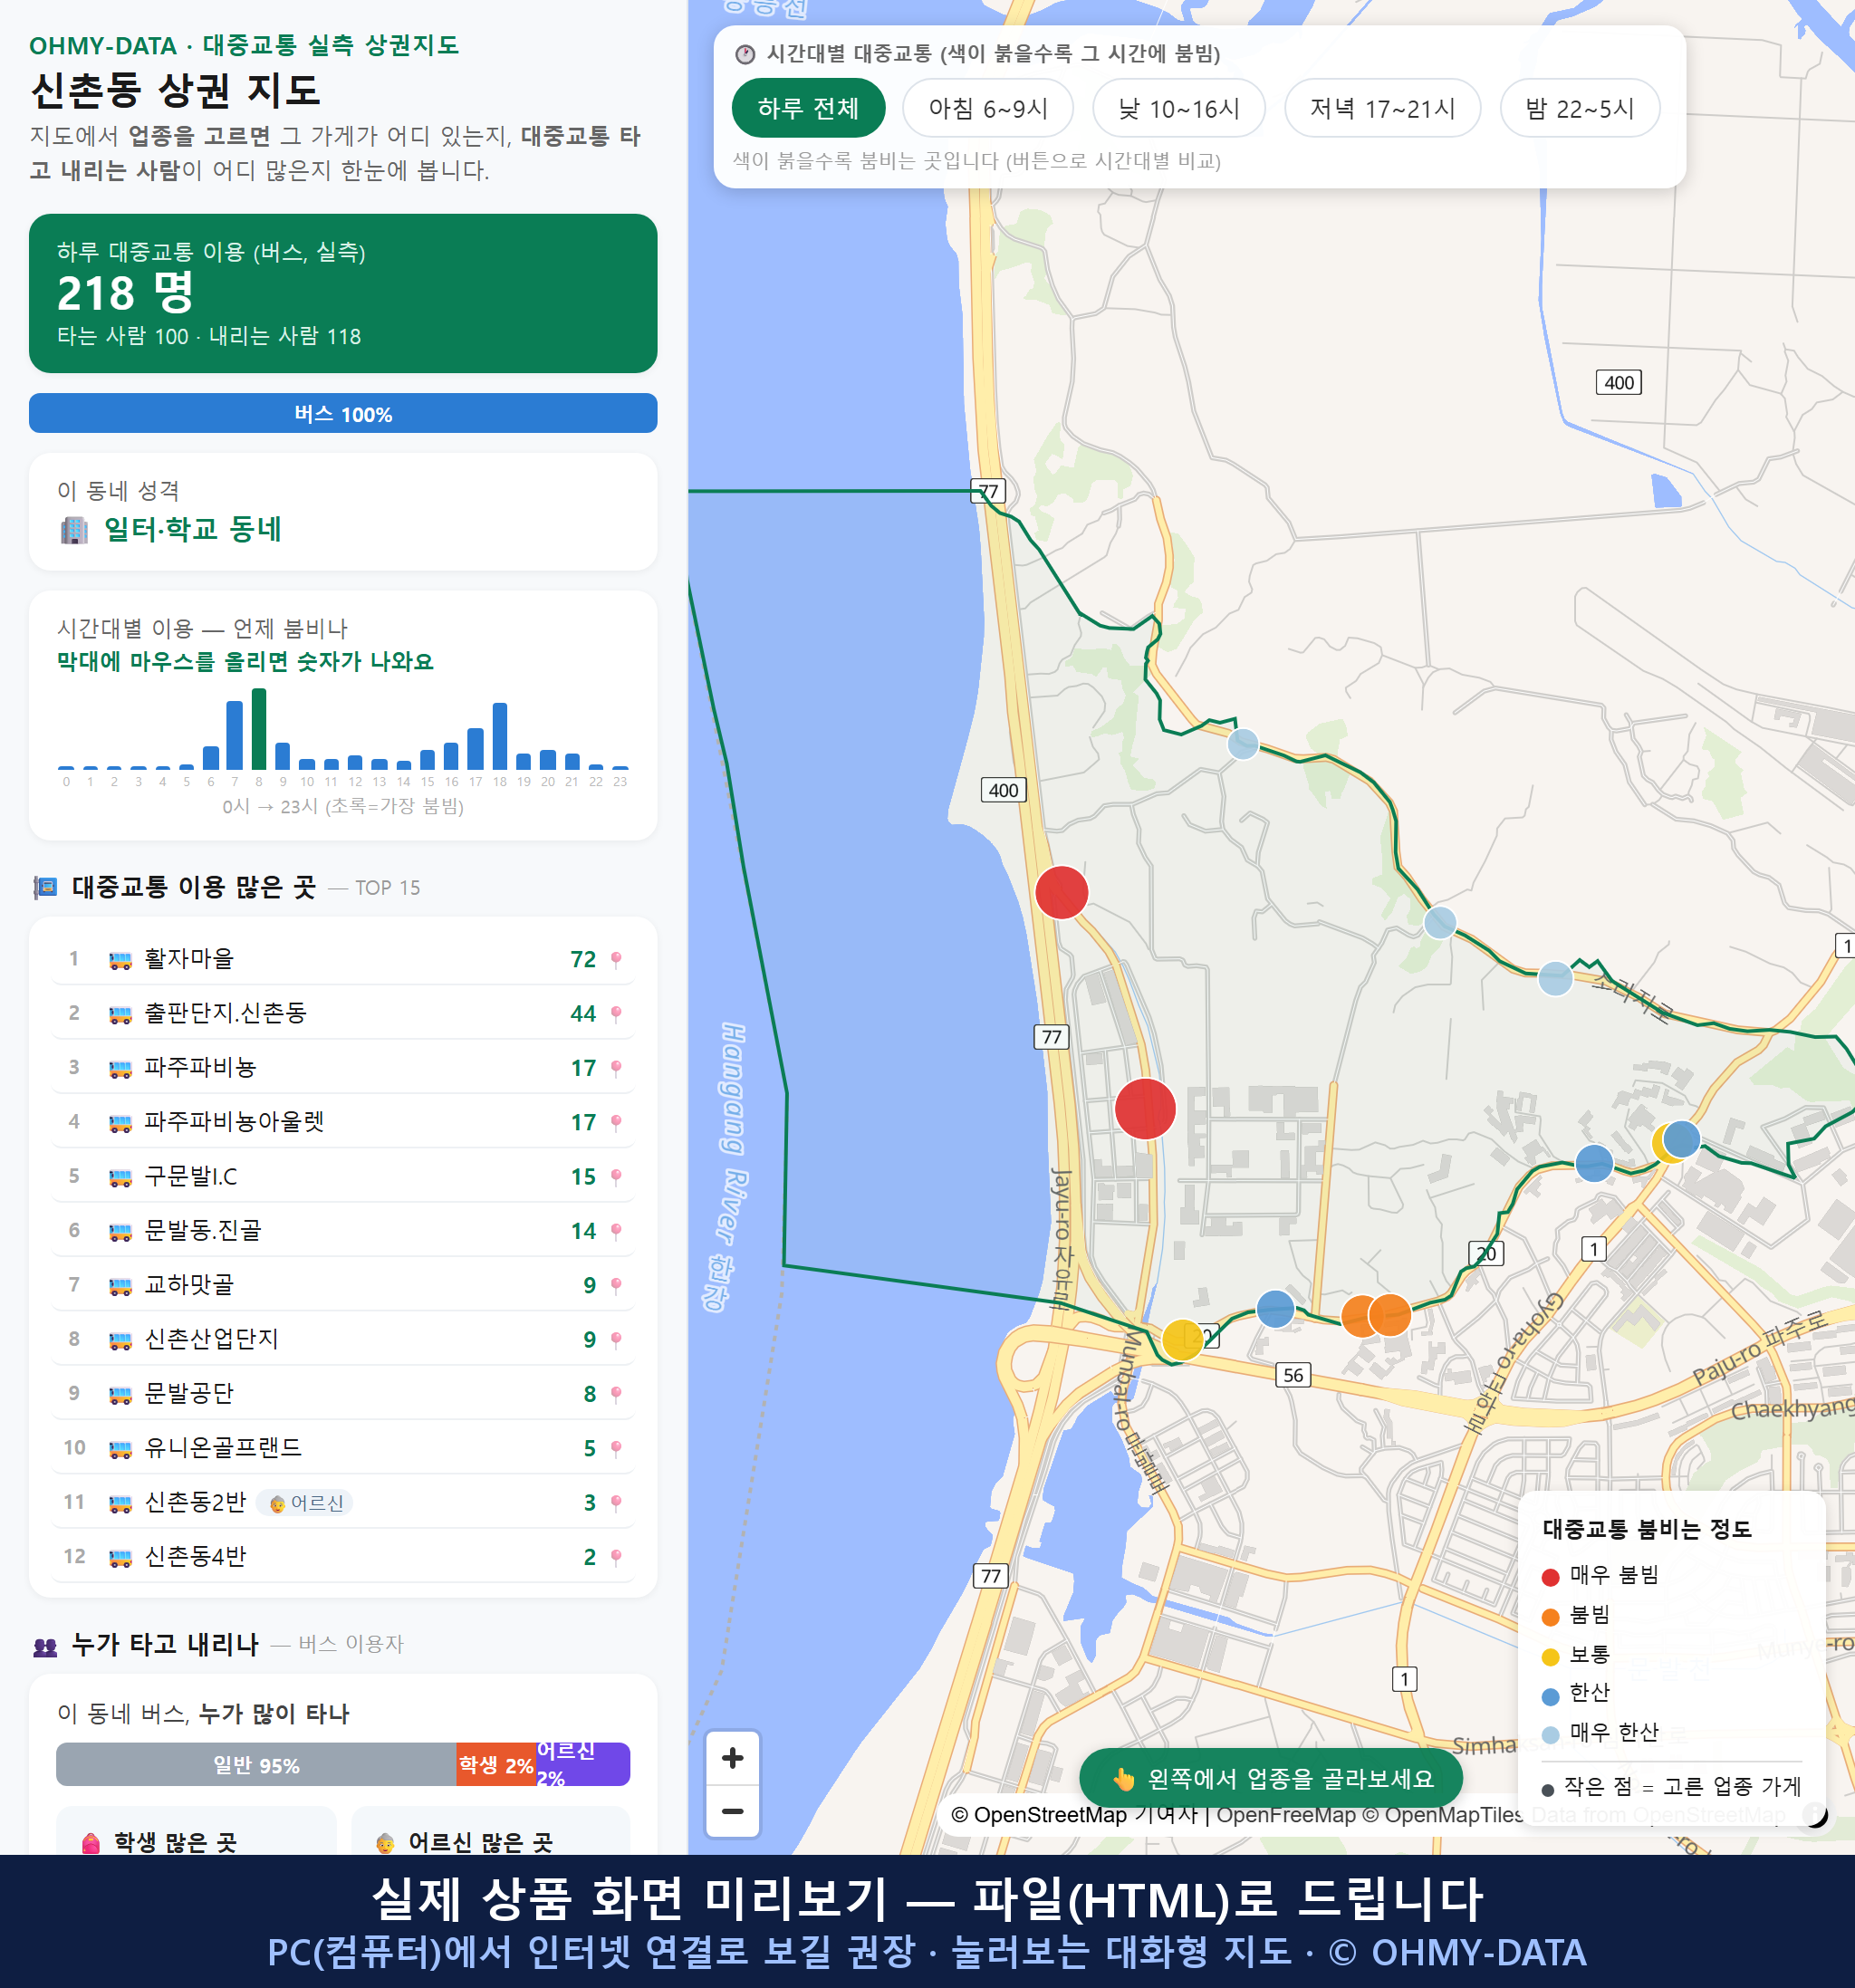Zoom in the map with plus button
This screenshot has height=1988, width=1855.
732,1757
